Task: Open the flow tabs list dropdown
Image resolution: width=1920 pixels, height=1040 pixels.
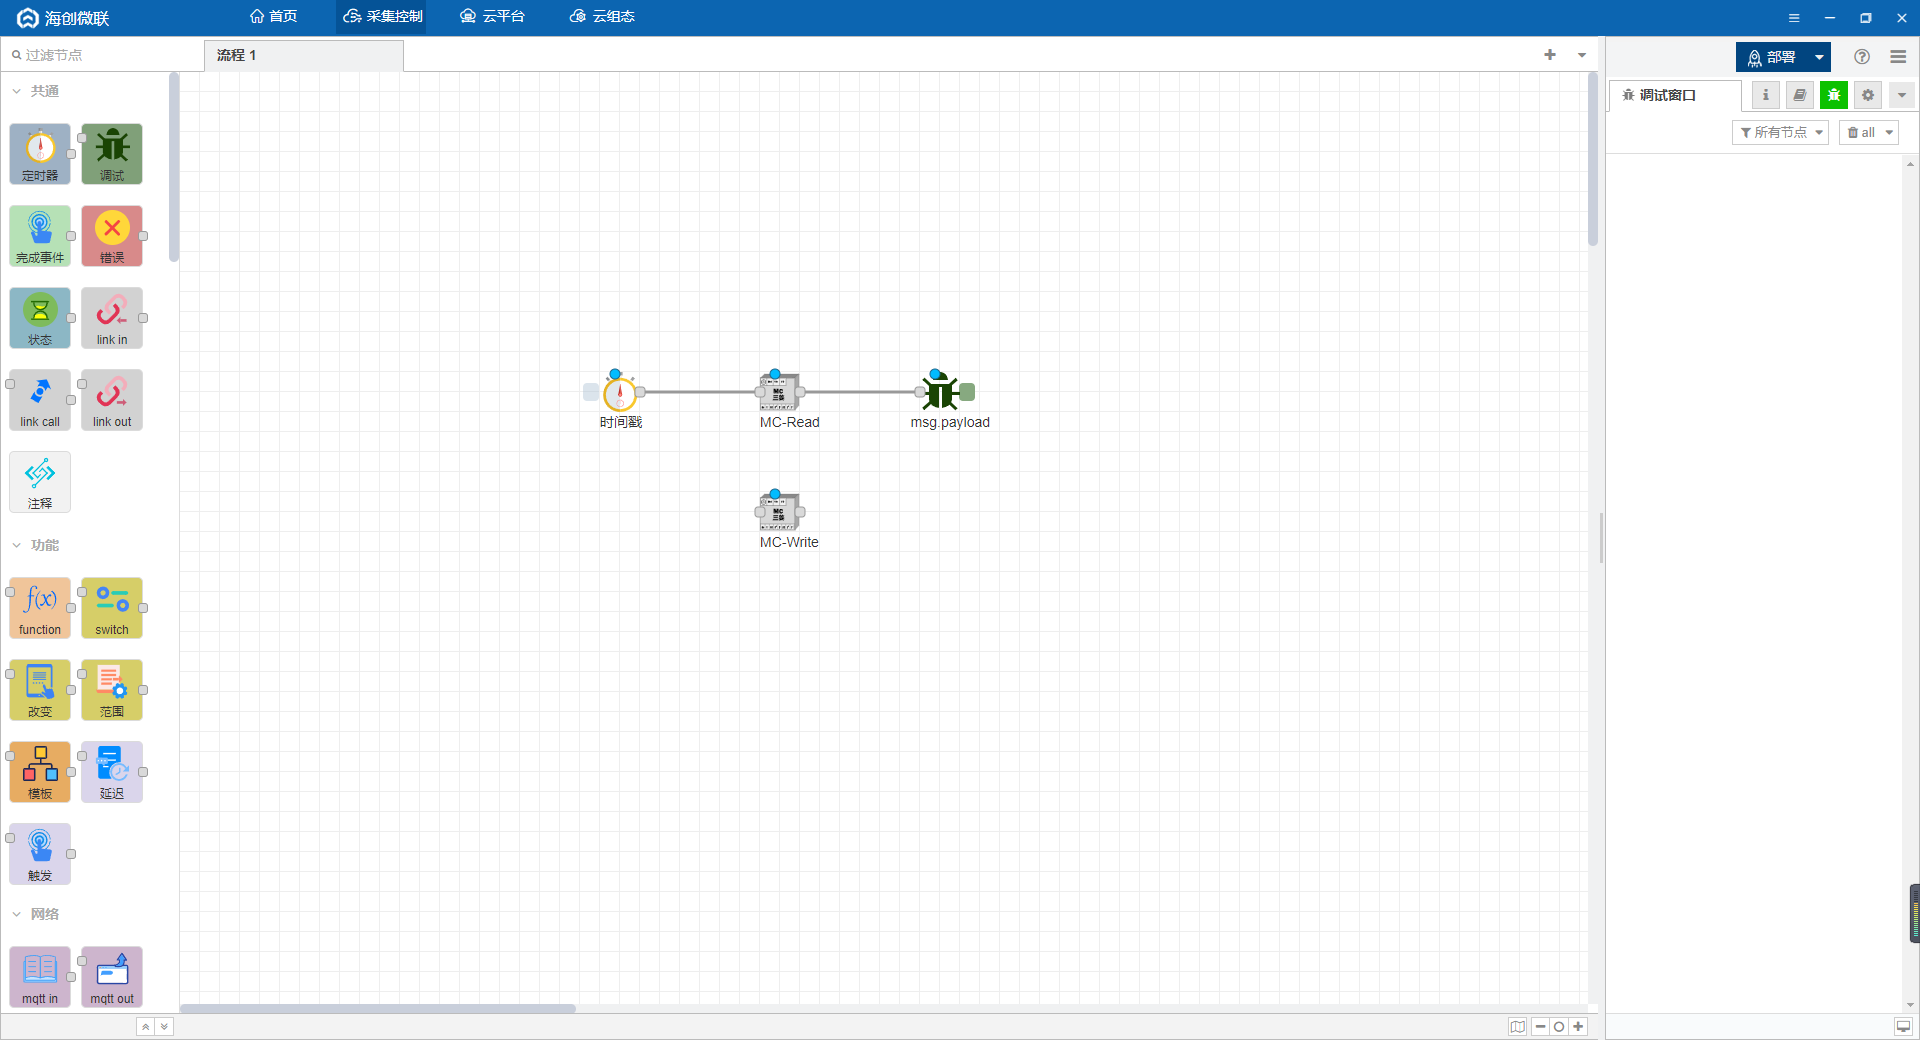Action: click(x=1582, y=55)
